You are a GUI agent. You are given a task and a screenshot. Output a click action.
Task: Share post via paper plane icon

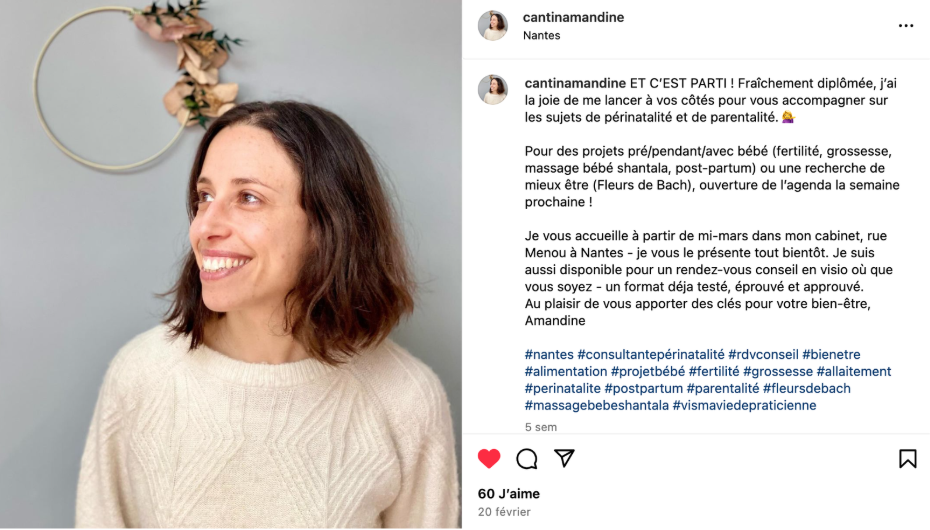pos(564,458)
